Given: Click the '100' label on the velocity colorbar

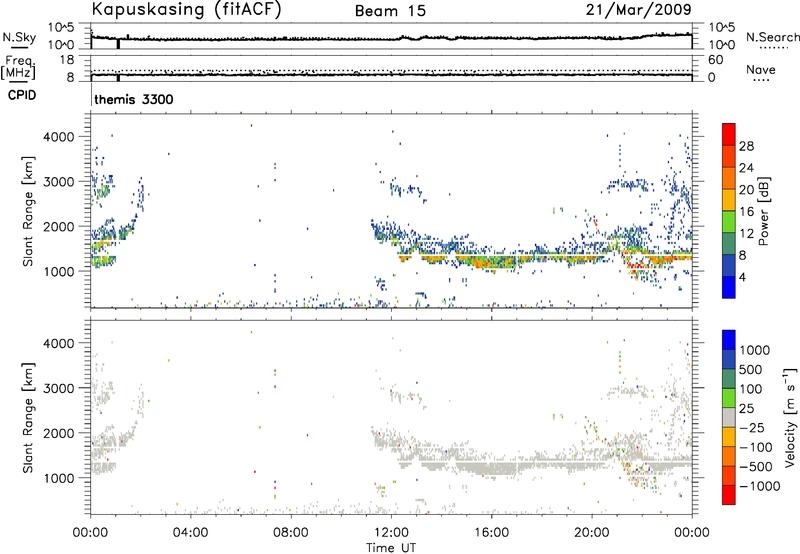Looking at the screenshot, I should tap(751, 389).
